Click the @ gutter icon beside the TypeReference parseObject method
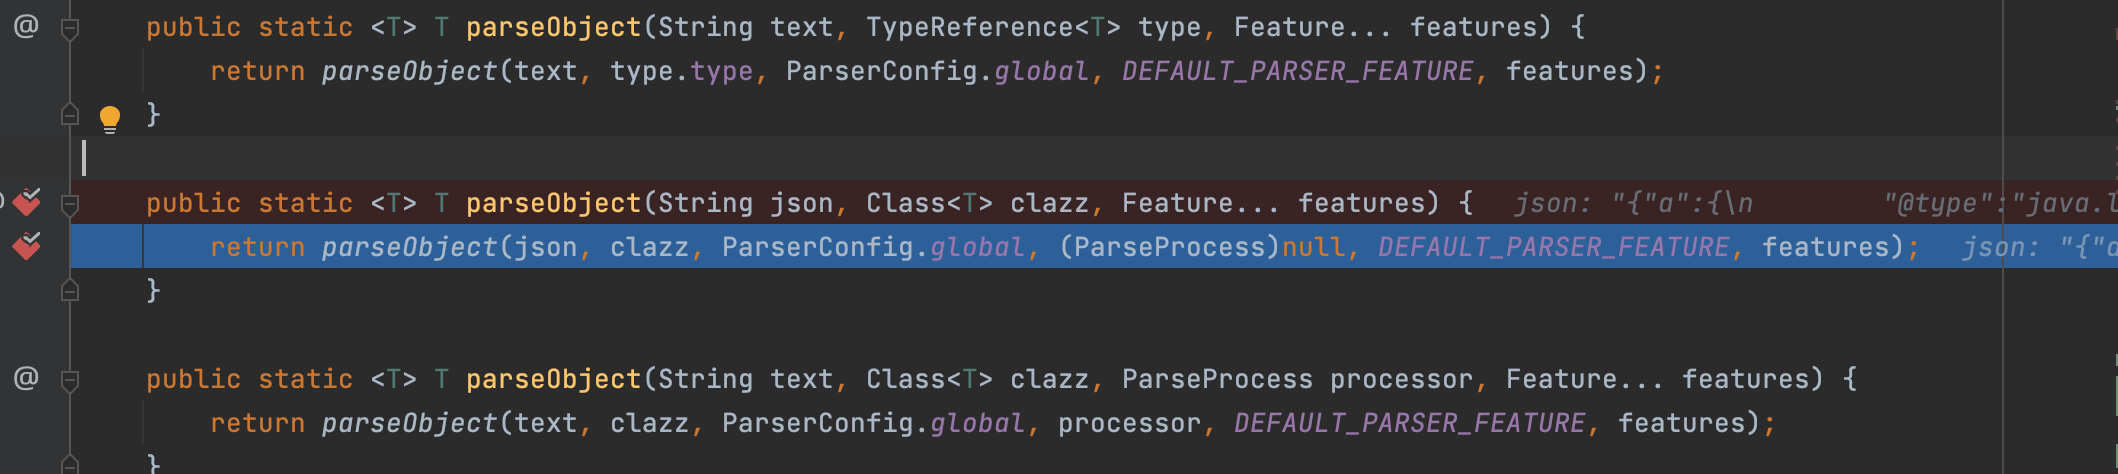2118x474 pixels. coord(26,26)
